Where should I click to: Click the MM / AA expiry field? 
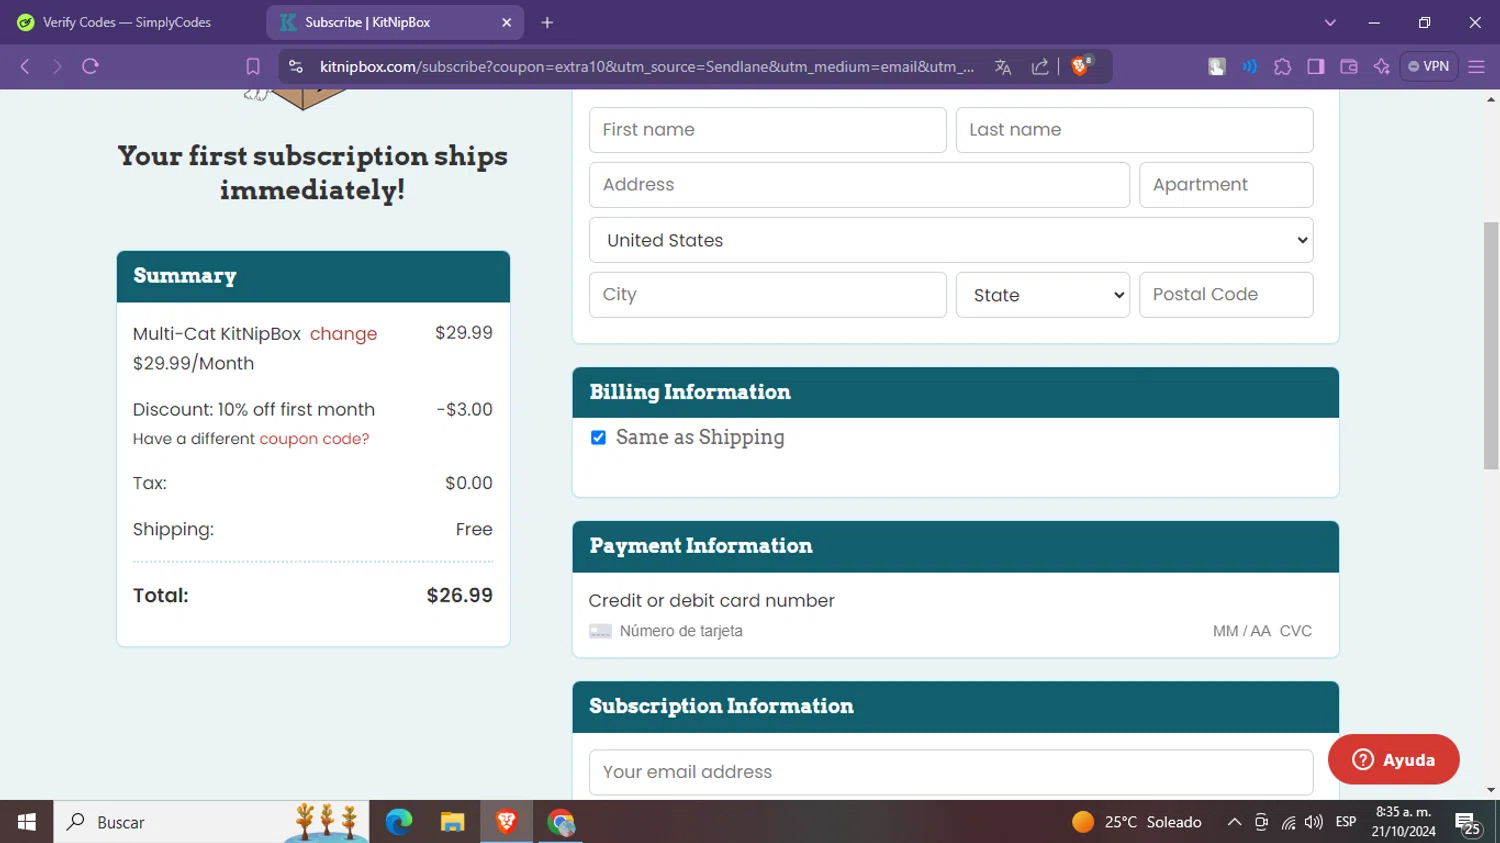(x=1241, y=631)
